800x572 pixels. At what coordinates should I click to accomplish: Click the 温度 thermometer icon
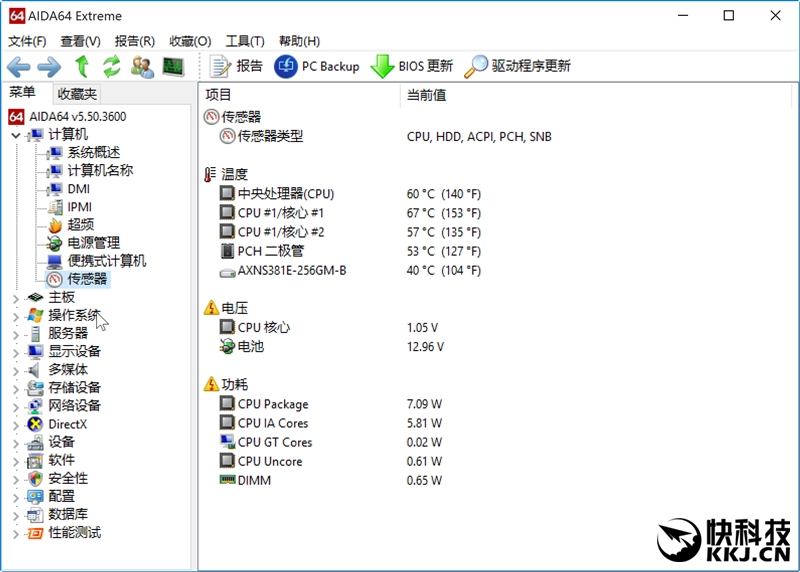(x=210, y=175)
